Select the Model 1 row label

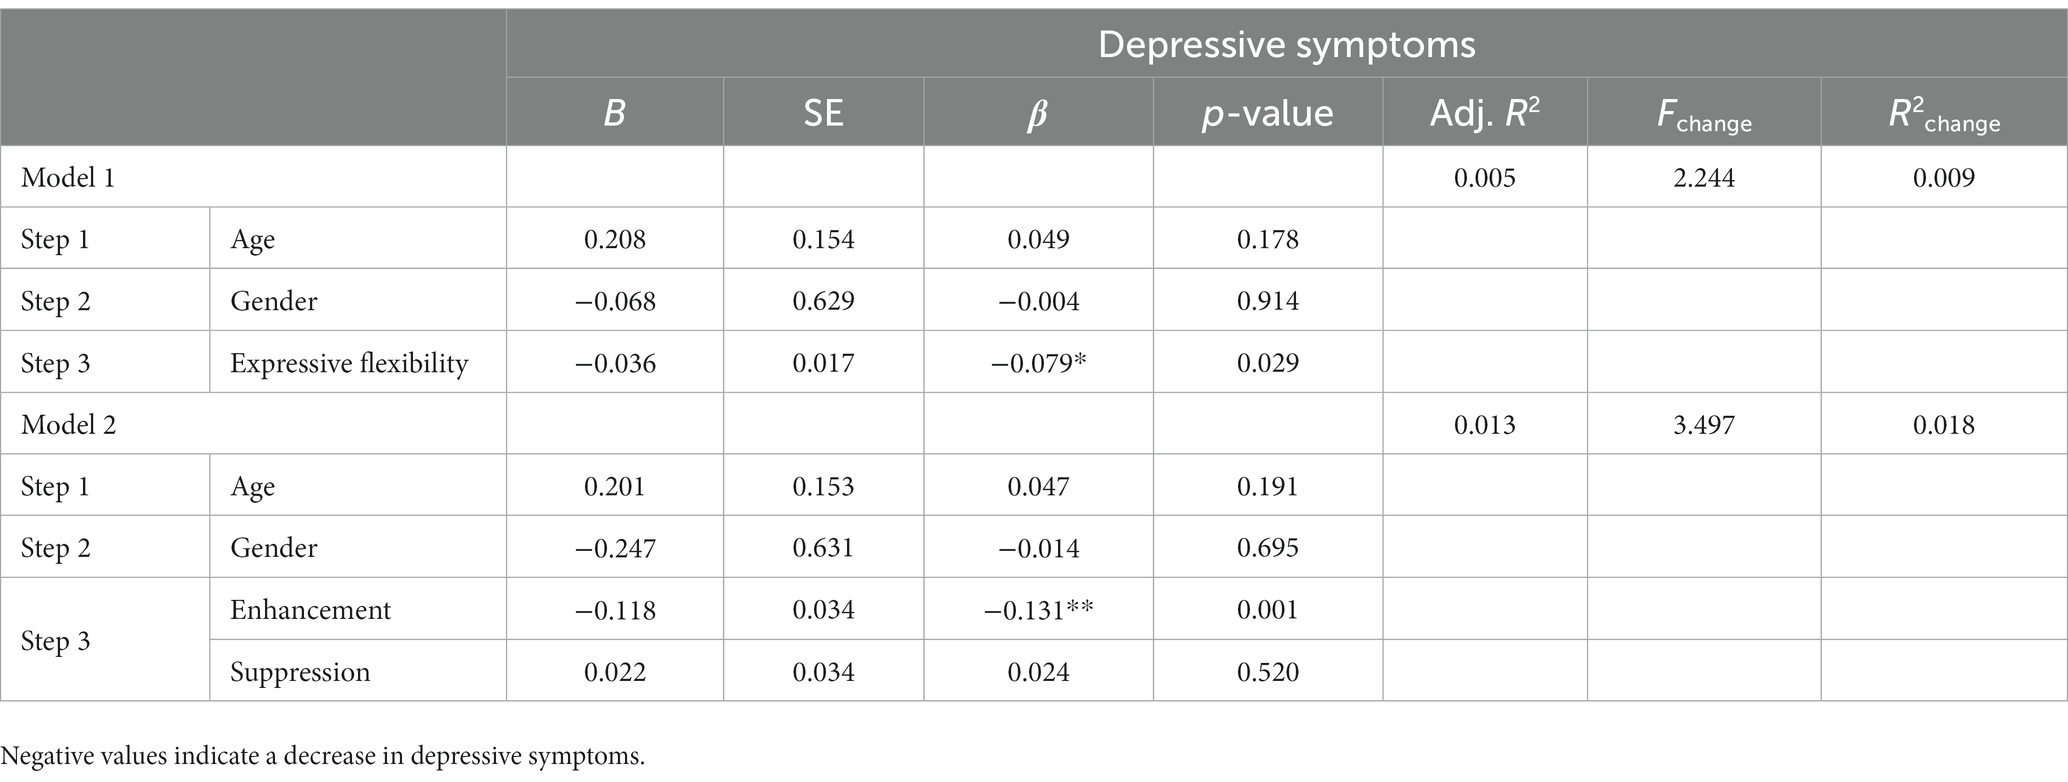click(x=68, y=178)
